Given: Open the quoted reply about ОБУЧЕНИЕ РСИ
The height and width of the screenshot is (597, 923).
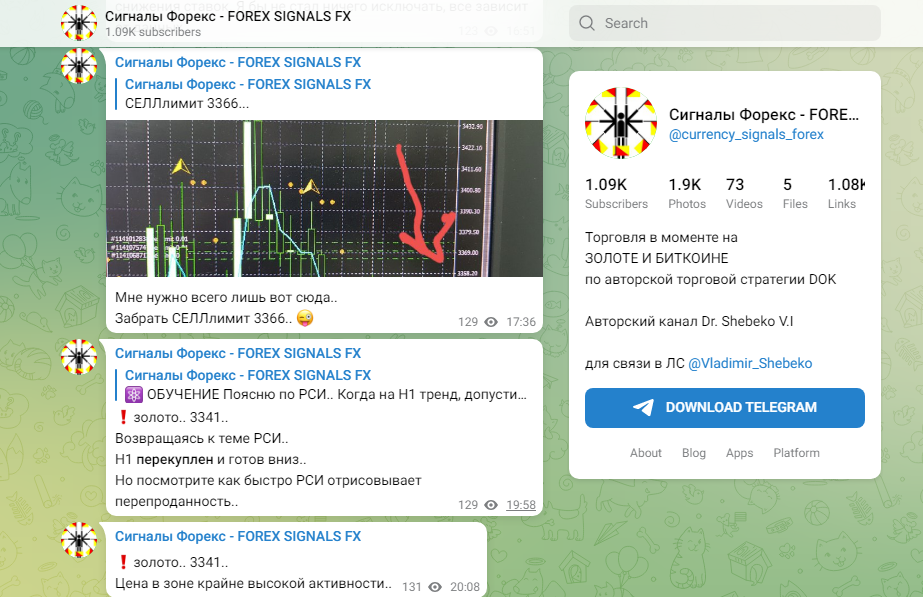Looking at the screenshot, I should (x=326, y=384).
